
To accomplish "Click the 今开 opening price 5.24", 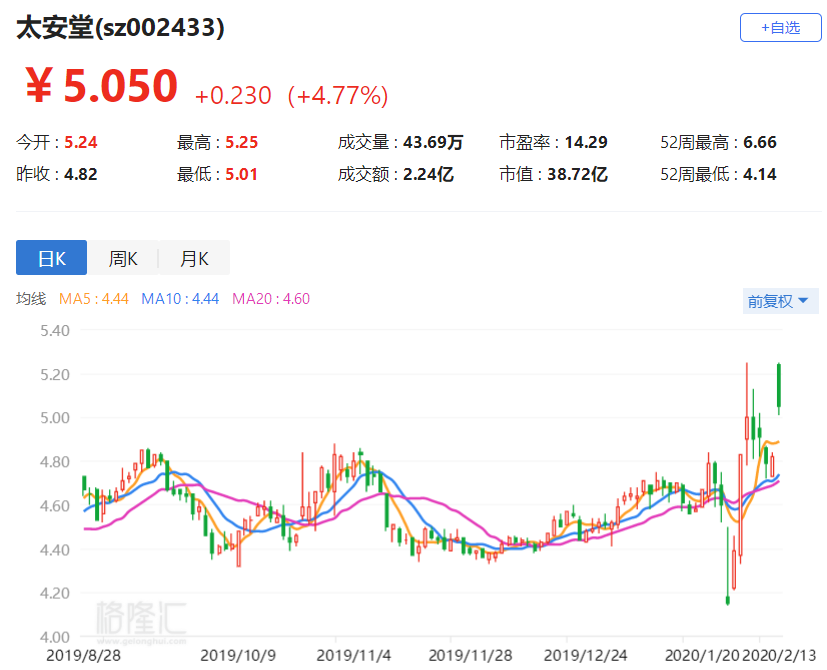I will pyautogui.click(x=81, y=142).
